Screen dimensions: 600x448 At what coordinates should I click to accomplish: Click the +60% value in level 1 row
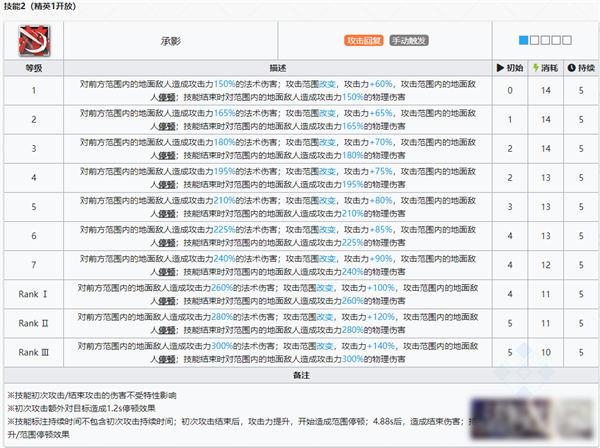coord(381,84)
